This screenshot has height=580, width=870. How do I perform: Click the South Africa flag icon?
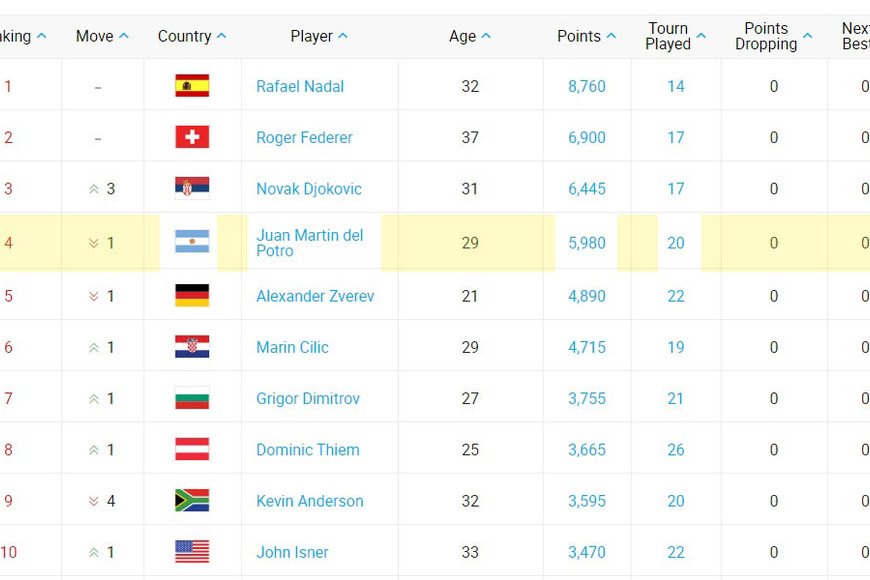click(192, 501)
